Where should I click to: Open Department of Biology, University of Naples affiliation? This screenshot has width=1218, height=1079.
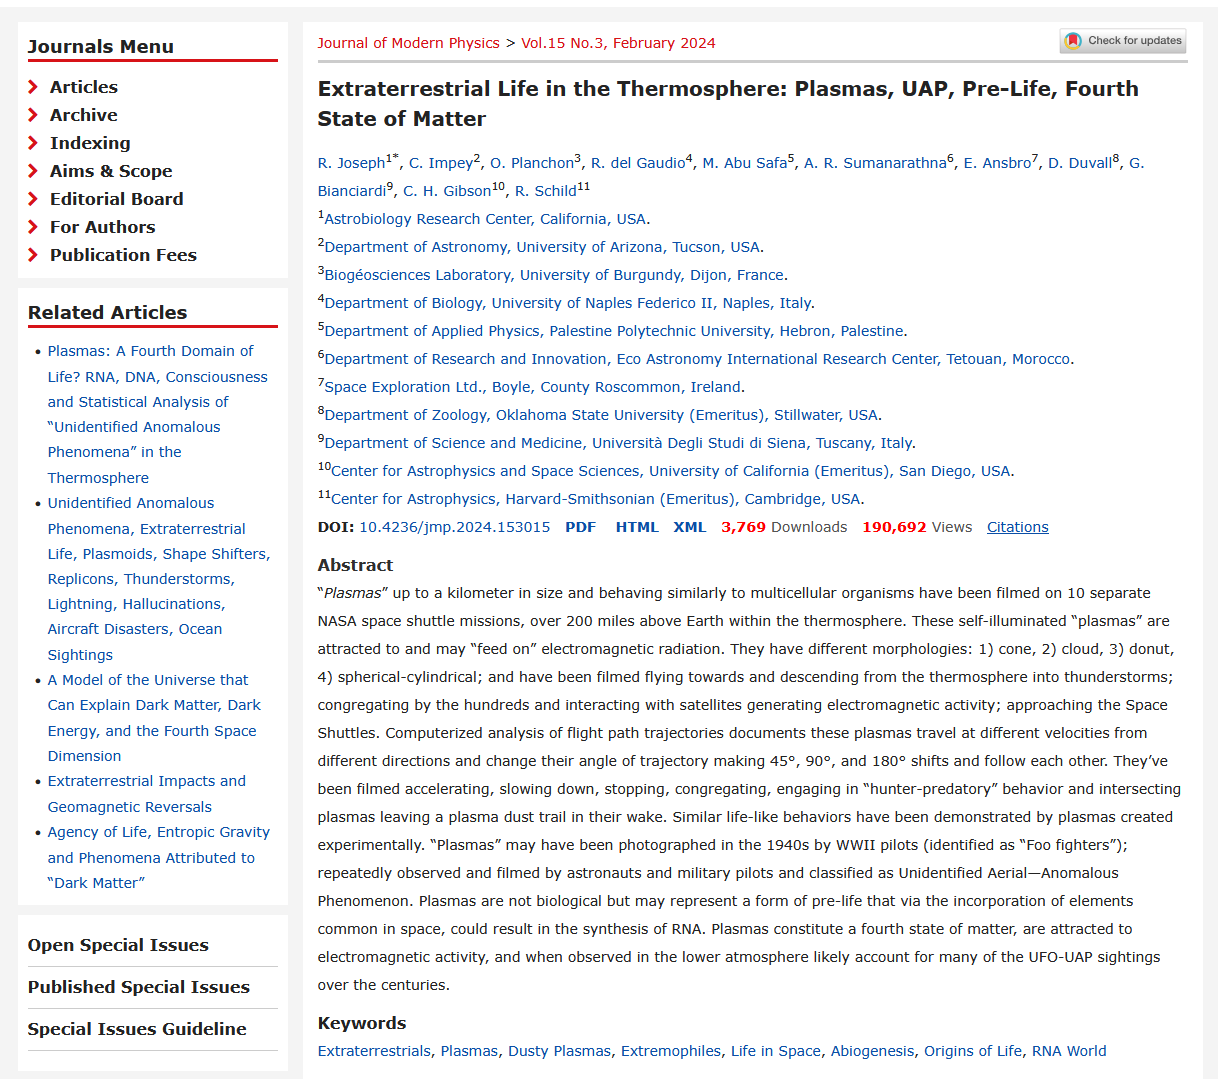click(568, 303)
